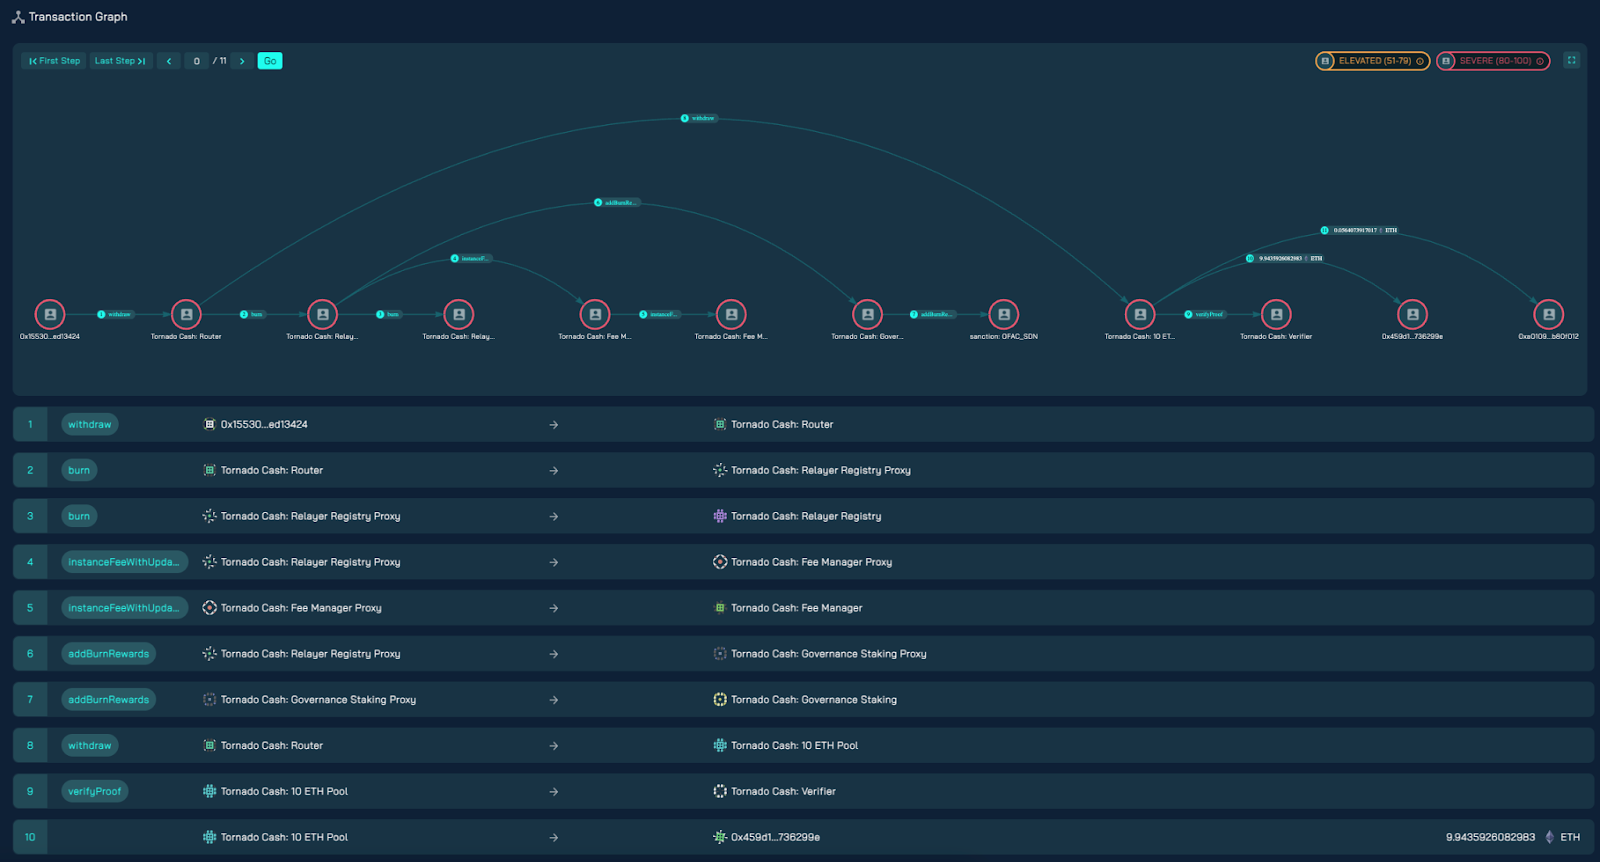This screenshot has width=1600, height=862.
Task: Click the Go button
Action: pos(270,61)
